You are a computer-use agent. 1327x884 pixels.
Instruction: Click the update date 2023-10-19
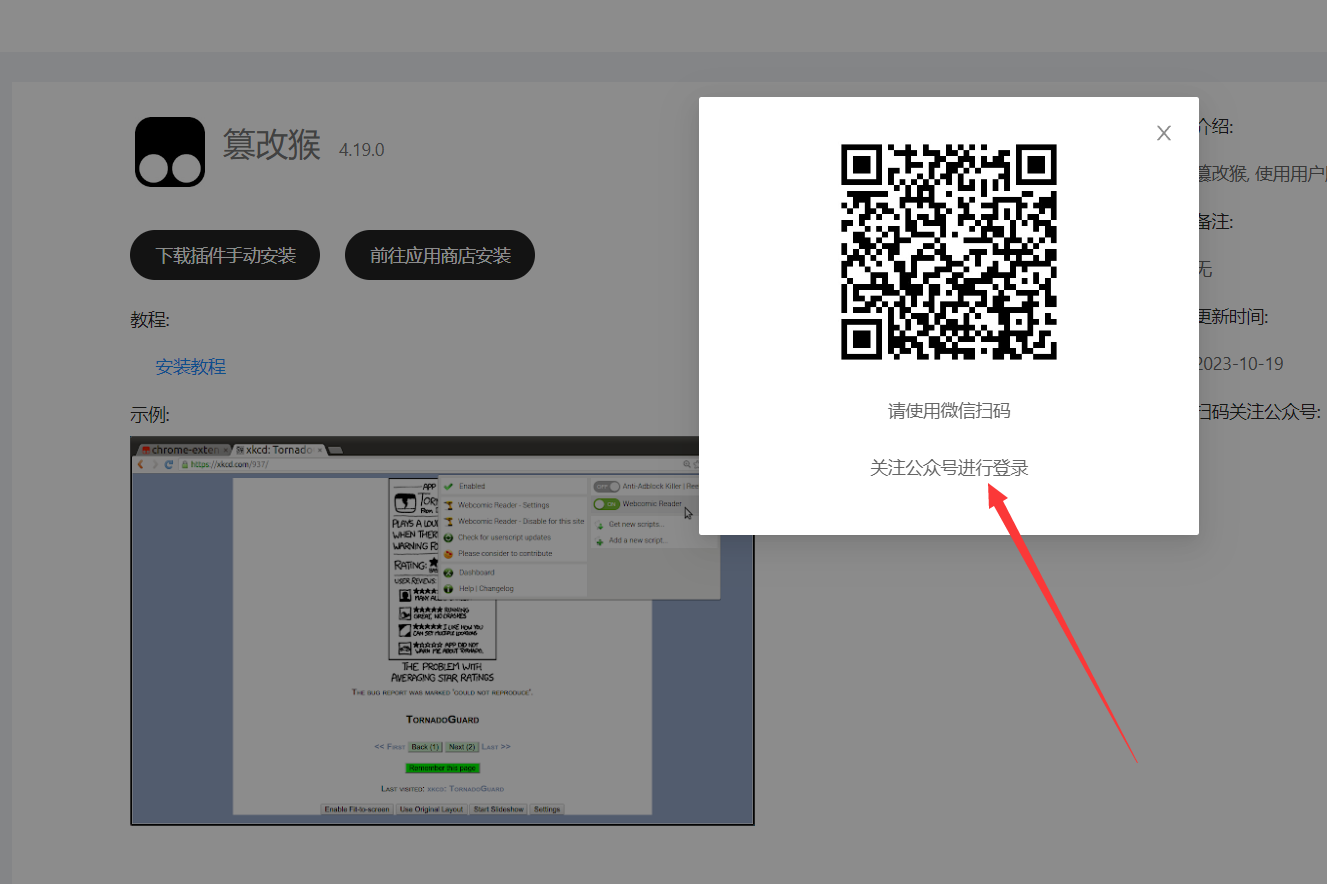click(x=1241, y=364)
